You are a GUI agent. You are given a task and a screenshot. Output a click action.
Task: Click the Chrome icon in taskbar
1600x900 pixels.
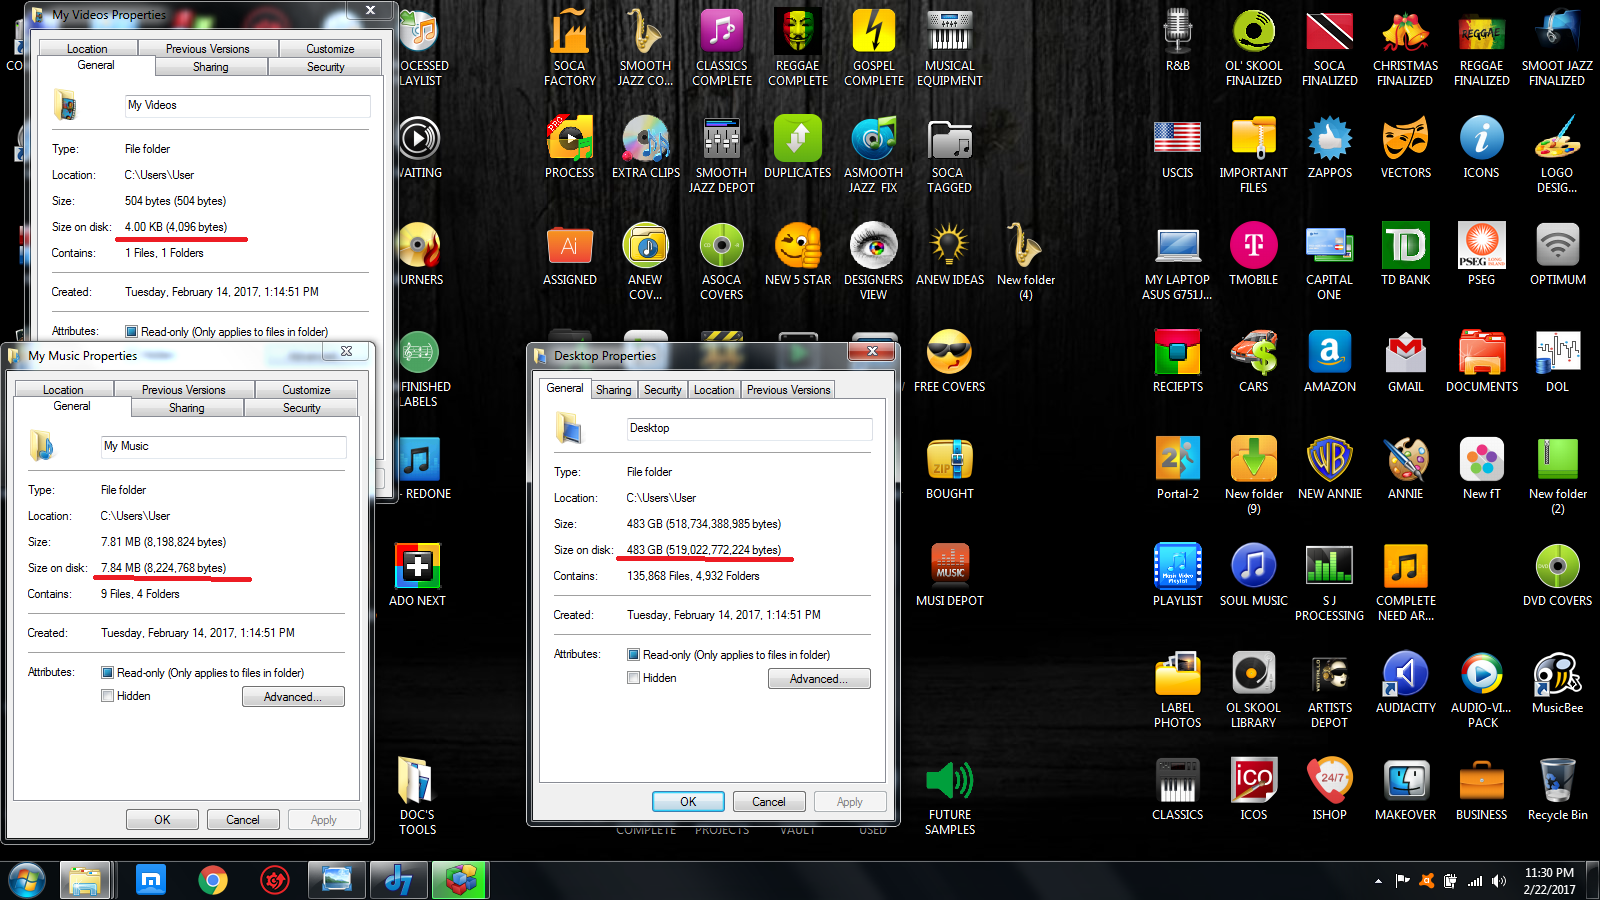coord(213,880)
